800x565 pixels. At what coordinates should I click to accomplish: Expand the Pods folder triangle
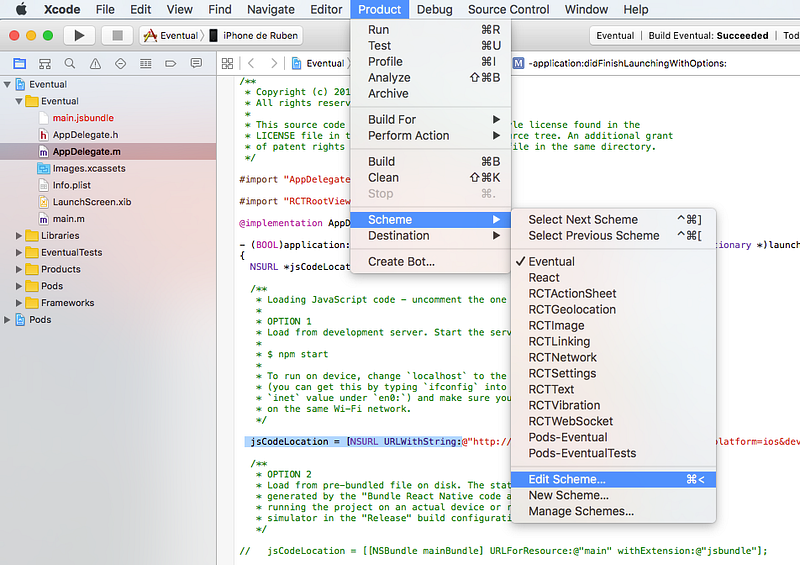pyautogui.click(x=19, y=286)
